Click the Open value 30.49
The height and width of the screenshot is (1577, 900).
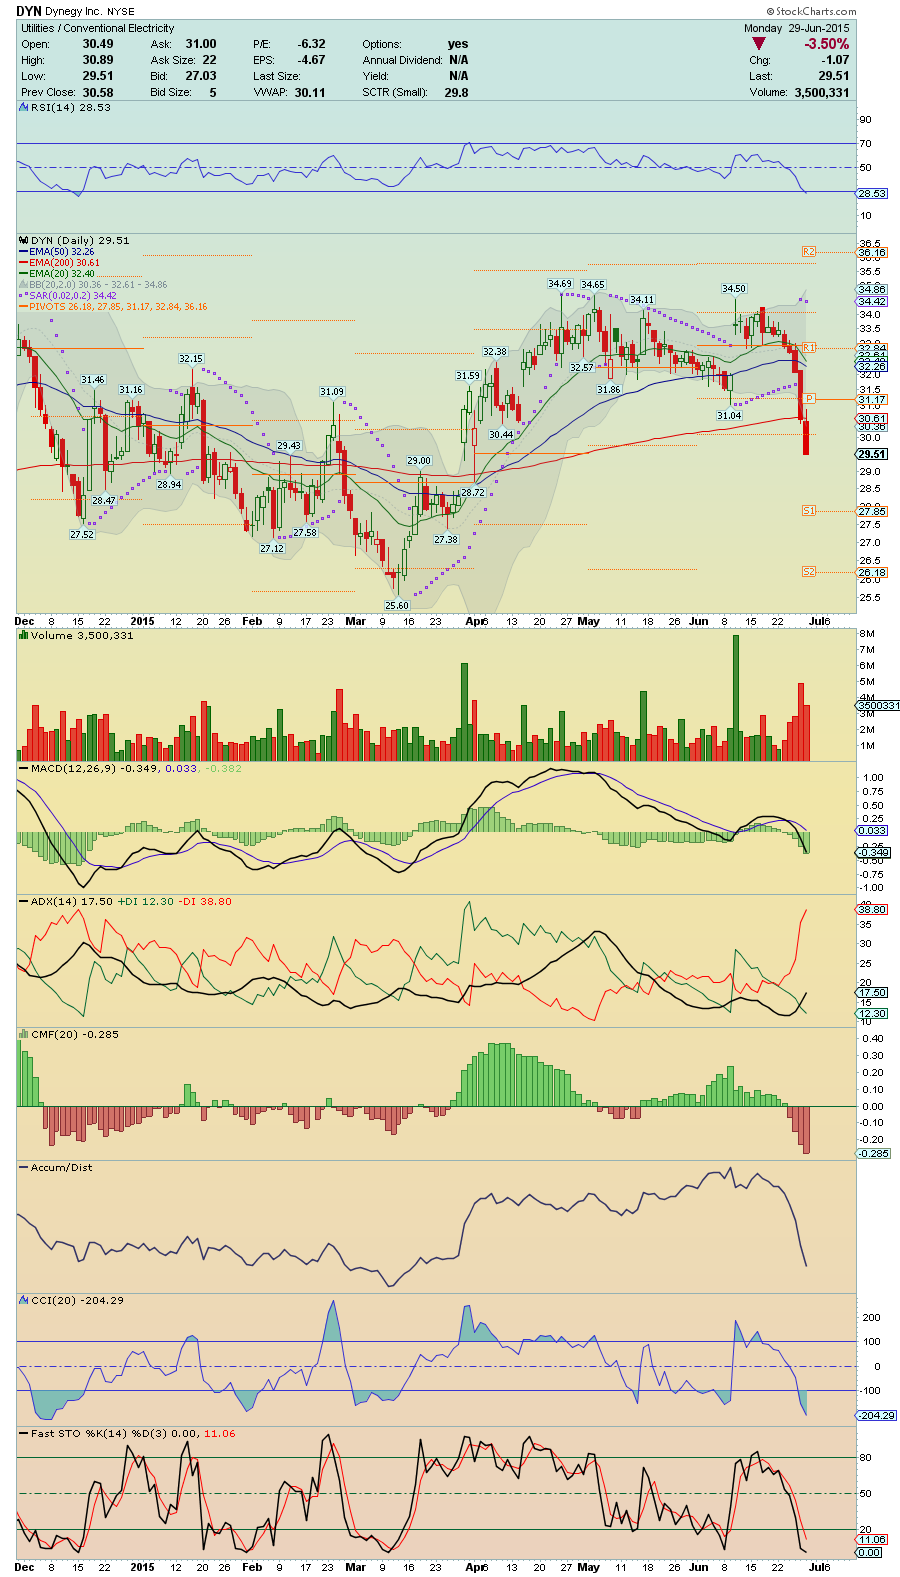coord(98,44)
